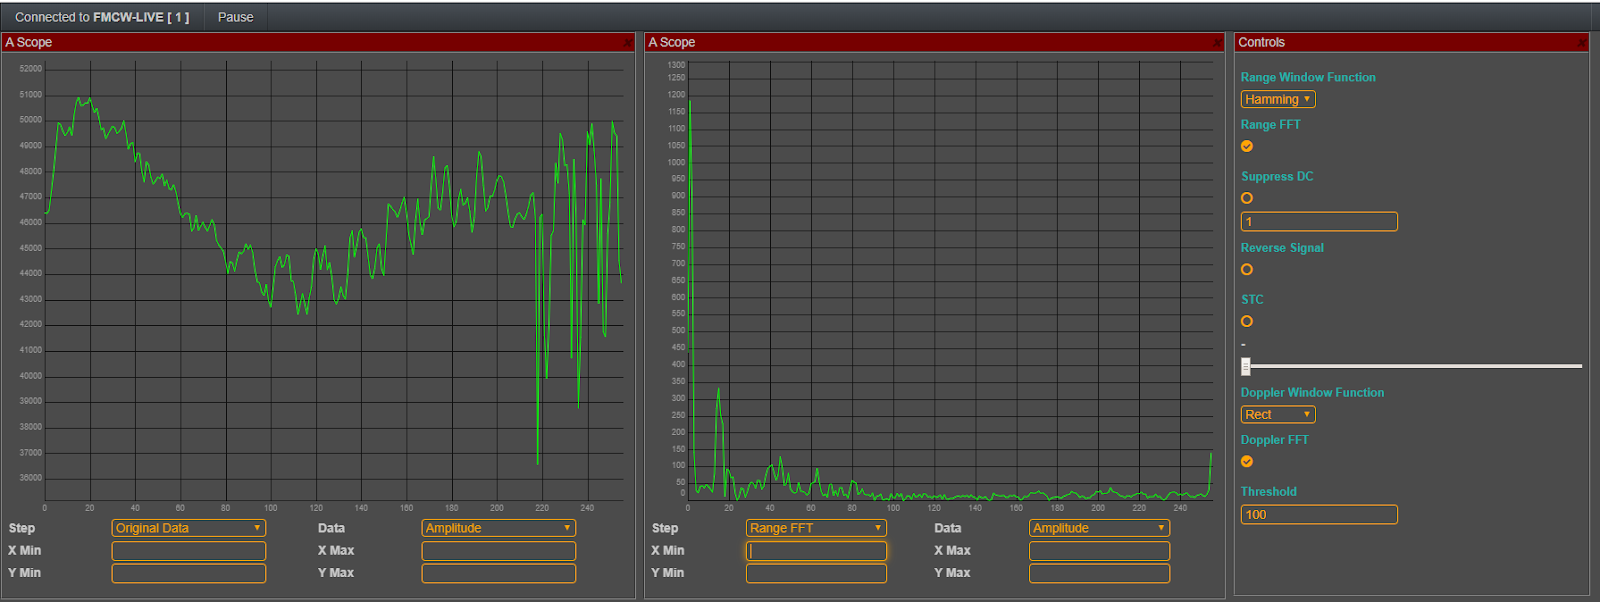This screenshot has height=602, width=1600.
Task: Enable the Suppress DC option
Action: (x=1247, y=198)
